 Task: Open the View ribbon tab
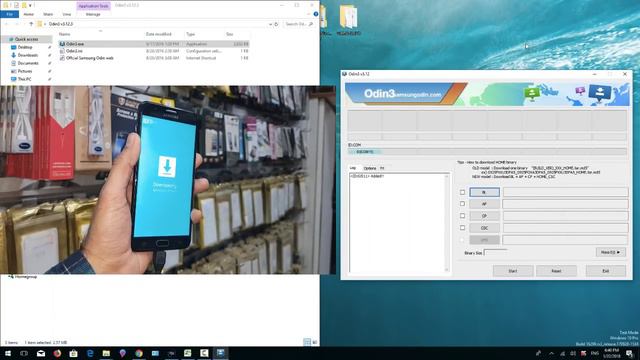[67, 14]
